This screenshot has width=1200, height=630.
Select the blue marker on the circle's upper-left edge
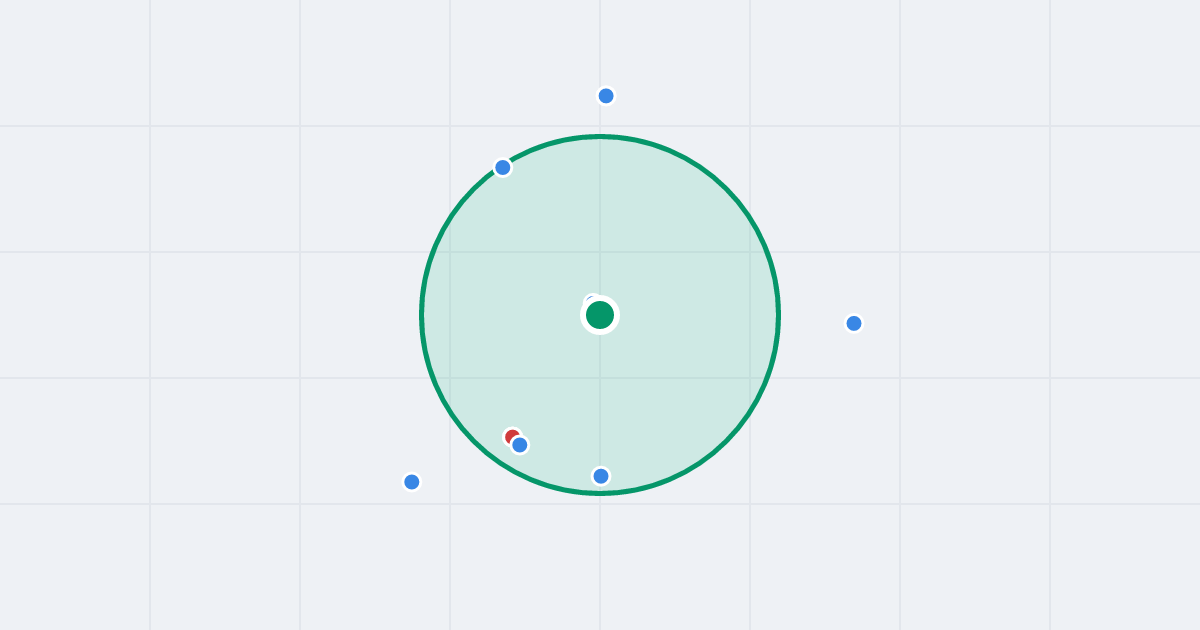click(x=503, y=167)
